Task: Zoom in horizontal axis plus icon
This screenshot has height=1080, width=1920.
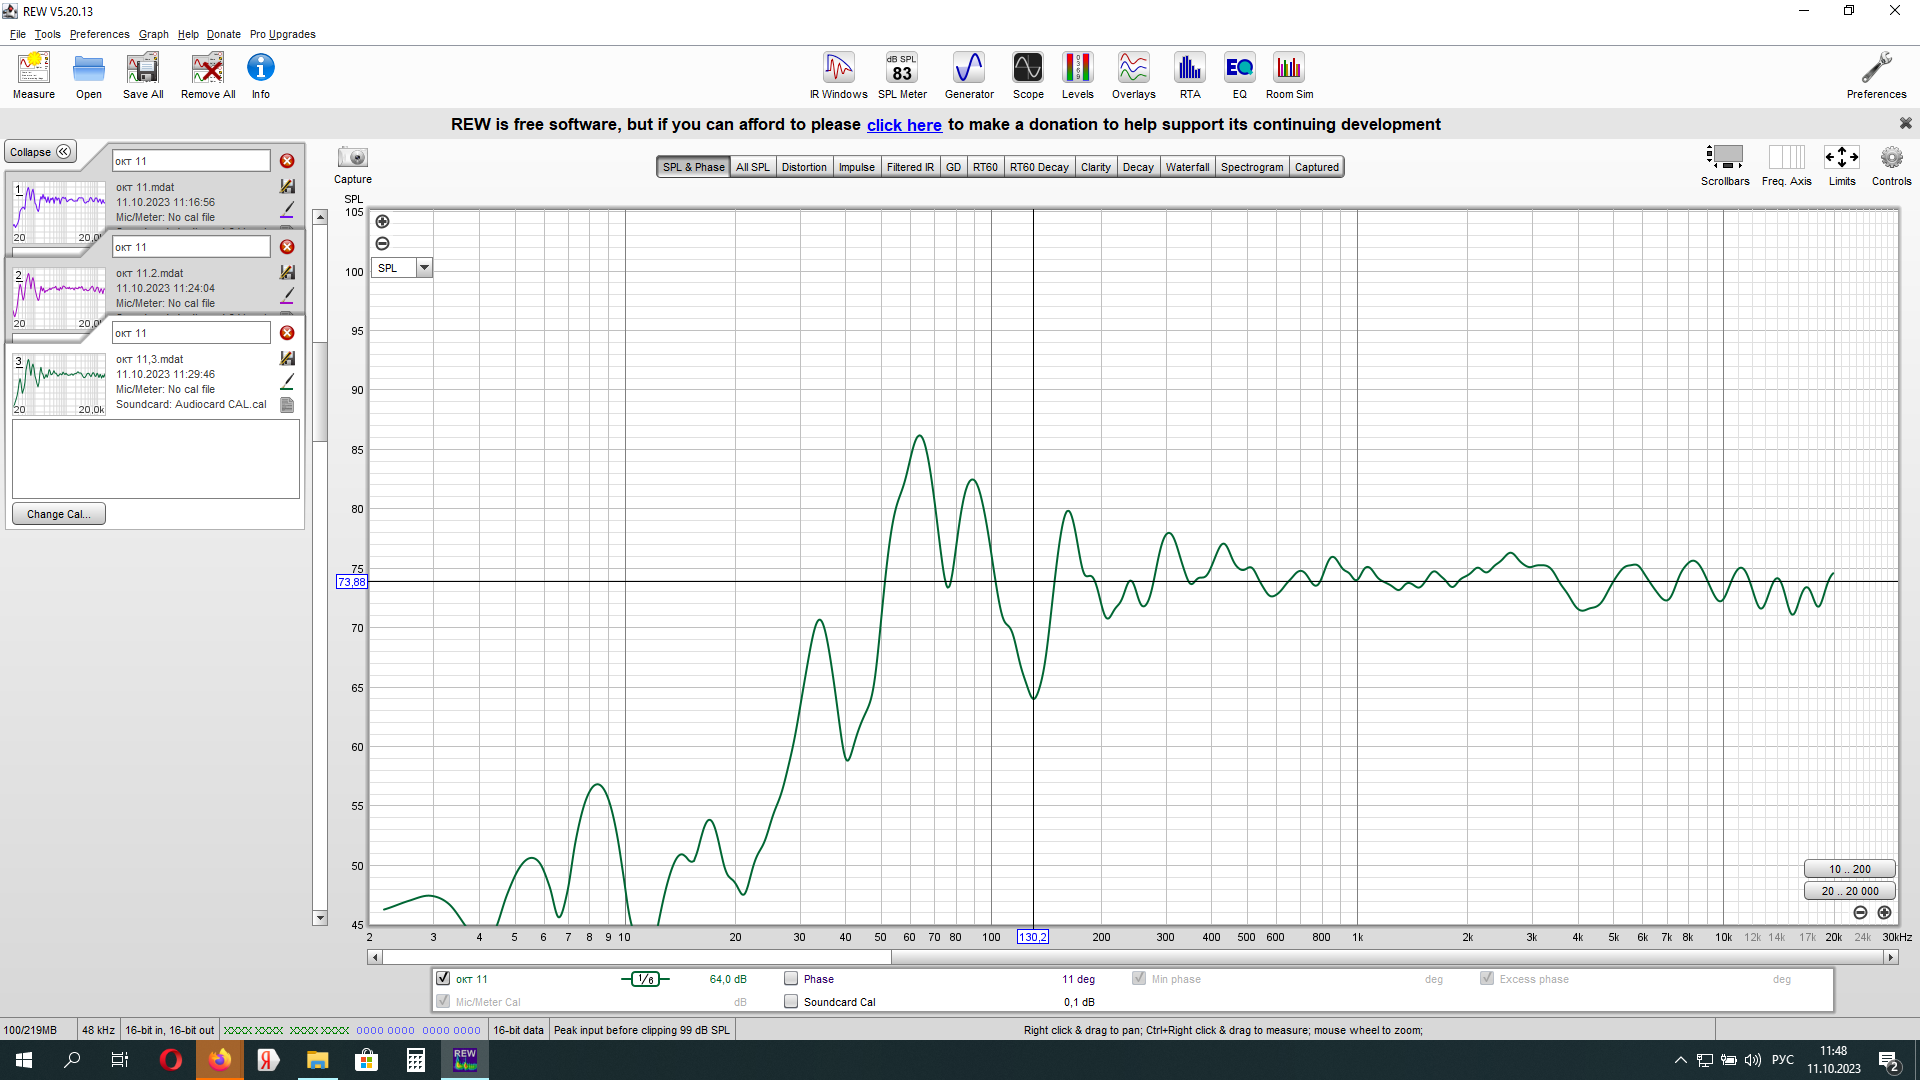Action: (x=1884, y=913)
